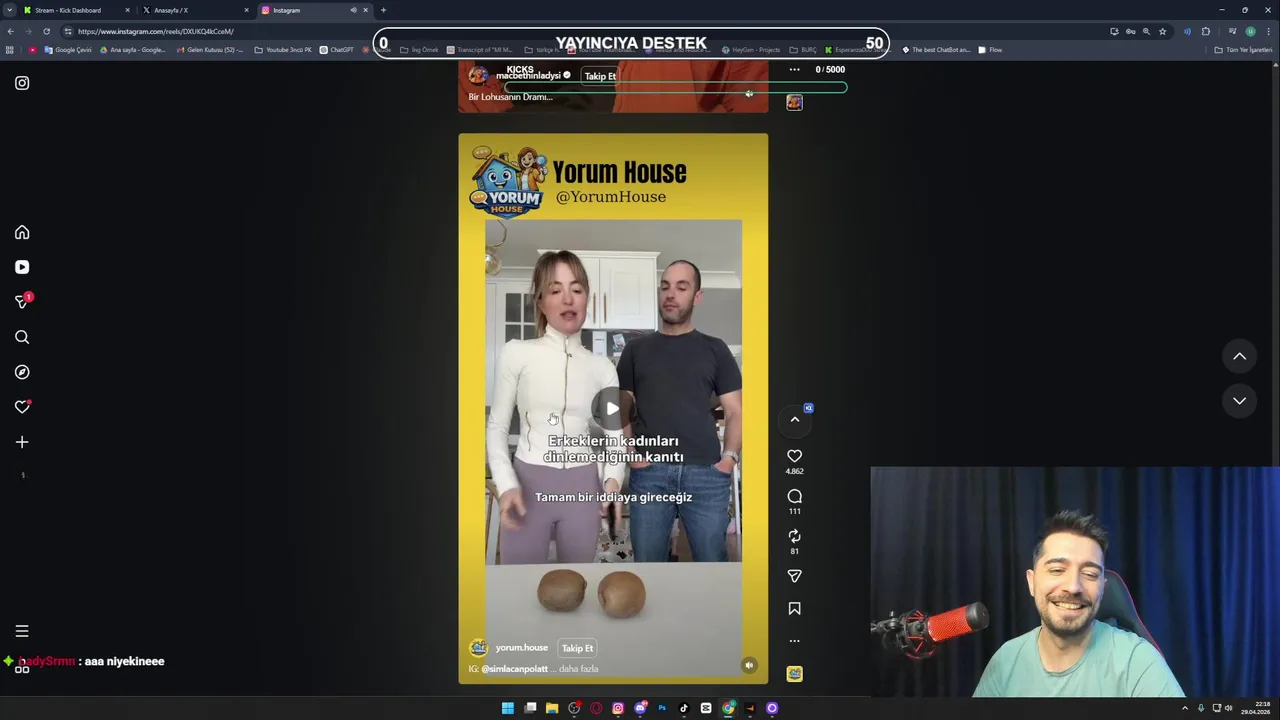Open Messages icon with notification badge

point(22,302)
